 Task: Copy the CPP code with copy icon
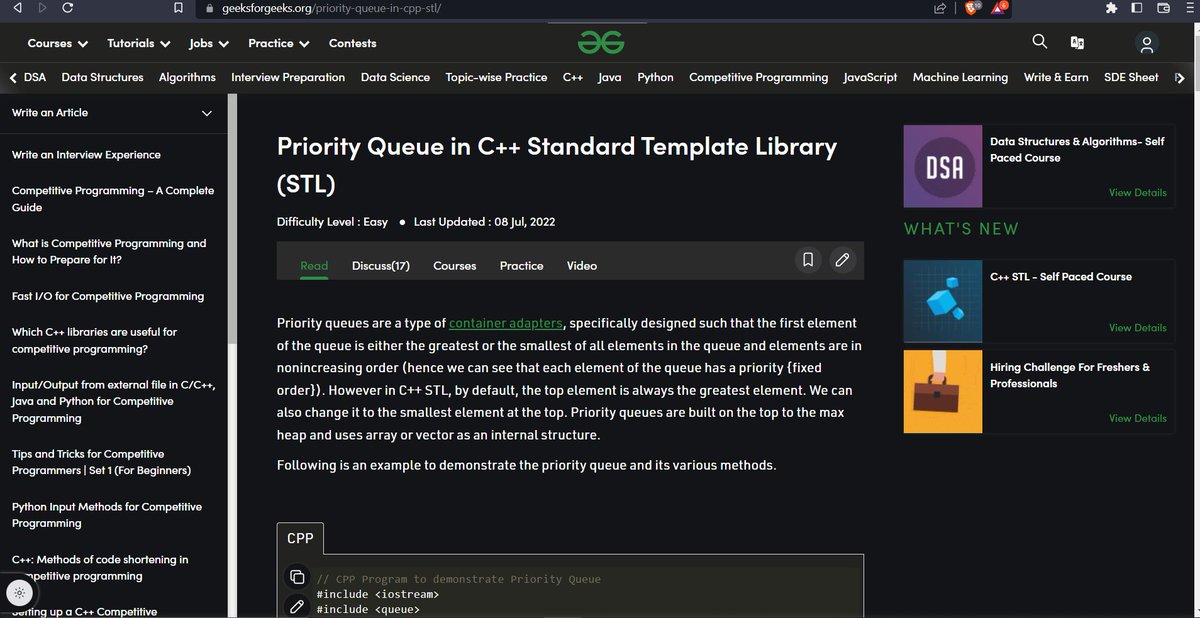[297, 577]
